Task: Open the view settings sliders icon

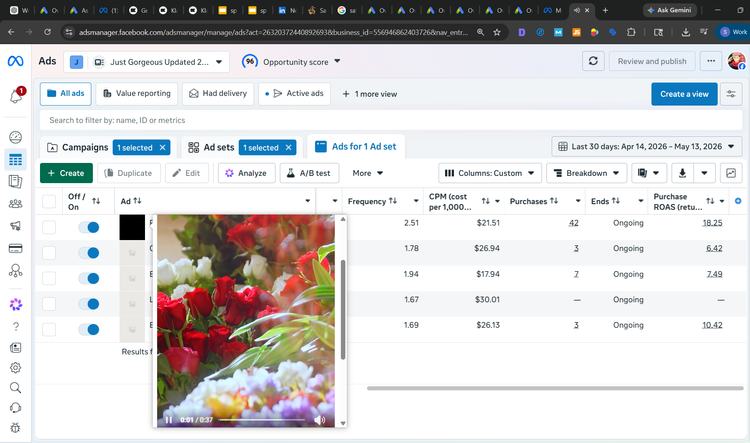Action: [x=731, y=94]
